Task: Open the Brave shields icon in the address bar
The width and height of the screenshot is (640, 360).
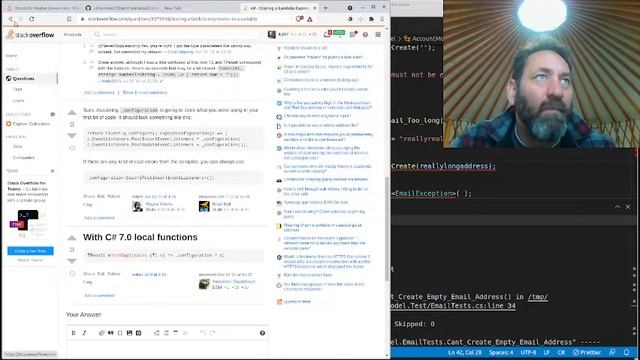Action: click(299, 19)
